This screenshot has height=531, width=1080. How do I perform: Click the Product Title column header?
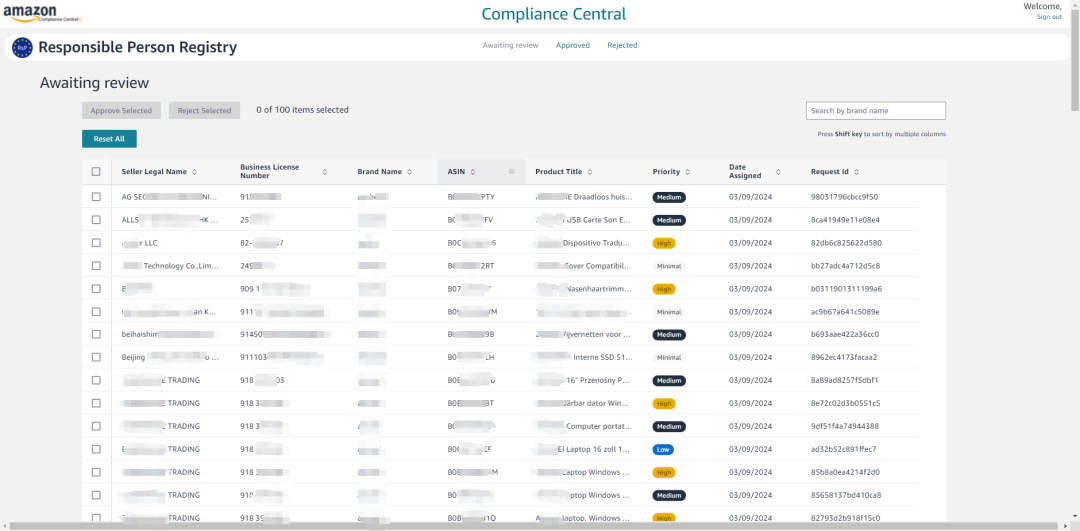(x=559, y=172)
